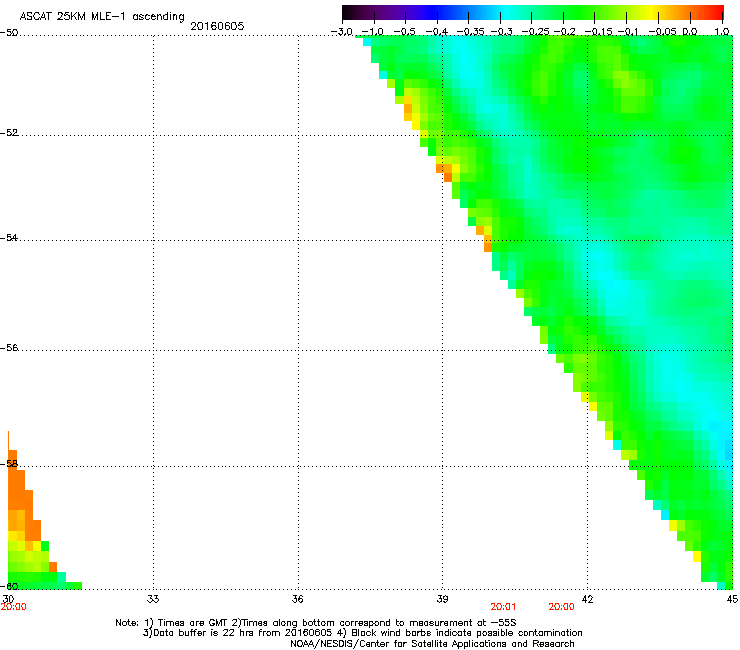Screen dimensions: 740x650
Task: Click the colorbar label -0.35
Action: [x=470, y=32]
